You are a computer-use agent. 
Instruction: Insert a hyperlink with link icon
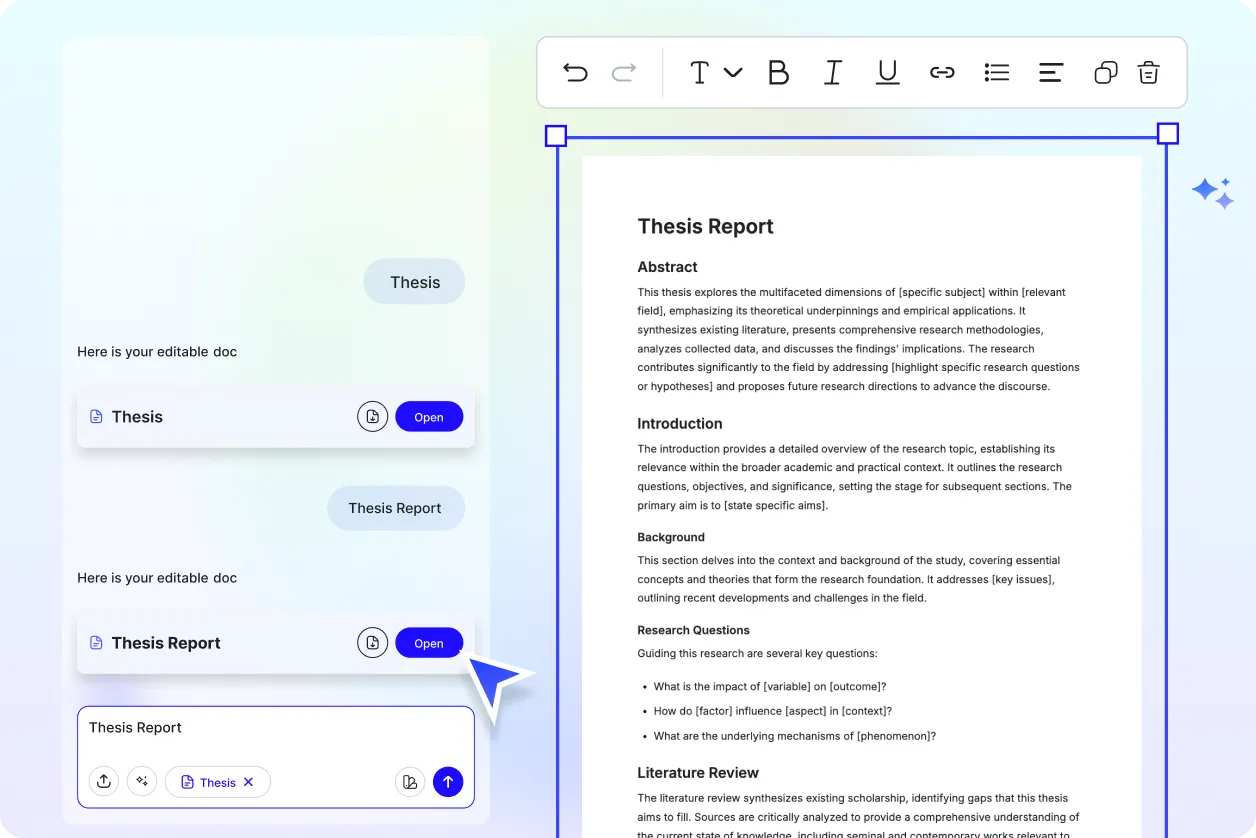[942, 72]
